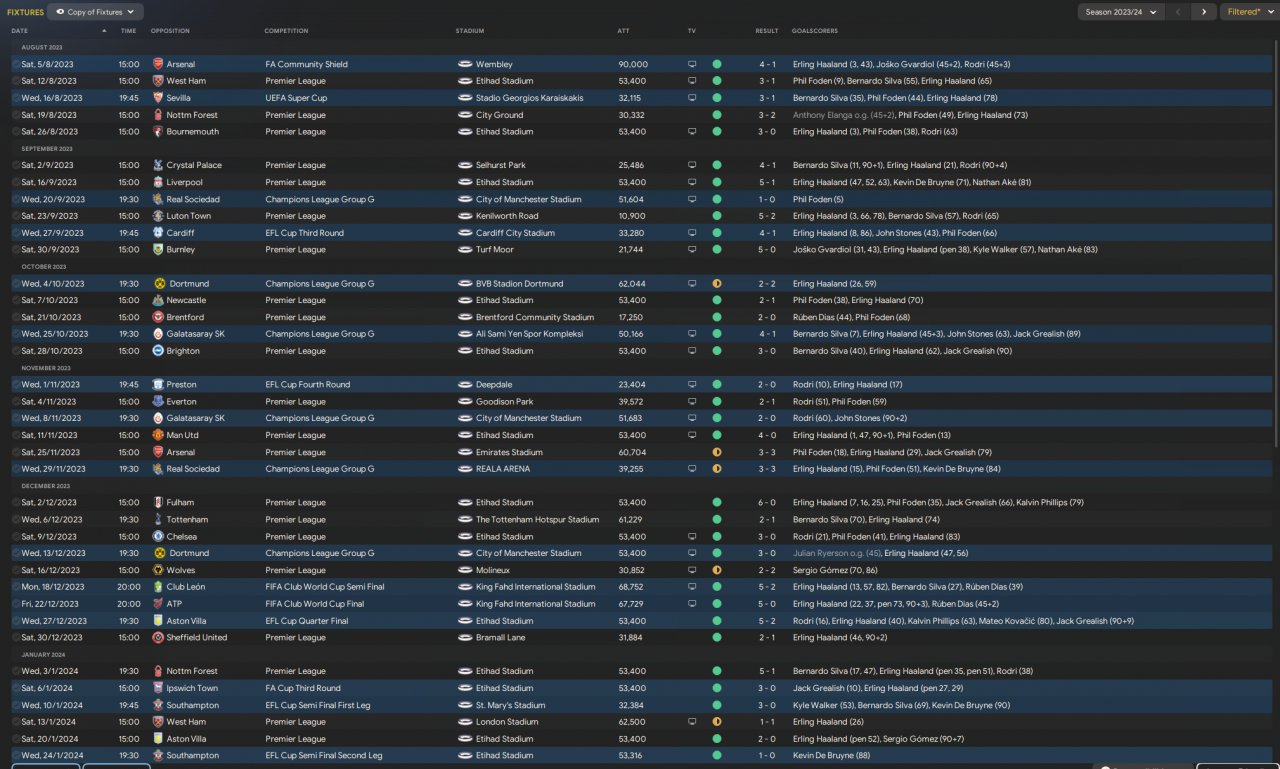Sort by the Result column header
Screen dimensions: 1280x769
pyautogui.click(x=767, y=31)
